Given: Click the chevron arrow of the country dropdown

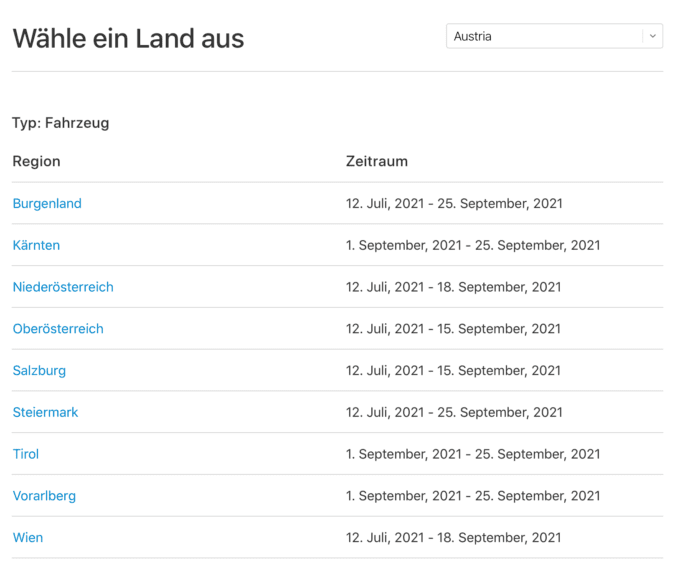Looking at the screenshot, I should tap(653, 36).
